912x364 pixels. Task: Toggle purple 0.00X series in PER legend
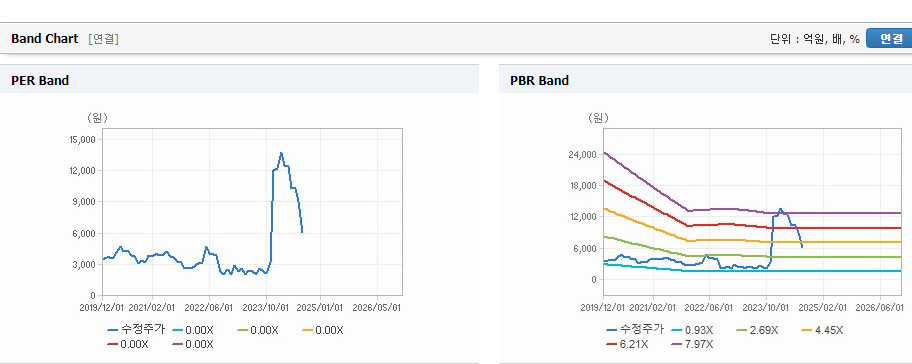click(x=193, y=344)
